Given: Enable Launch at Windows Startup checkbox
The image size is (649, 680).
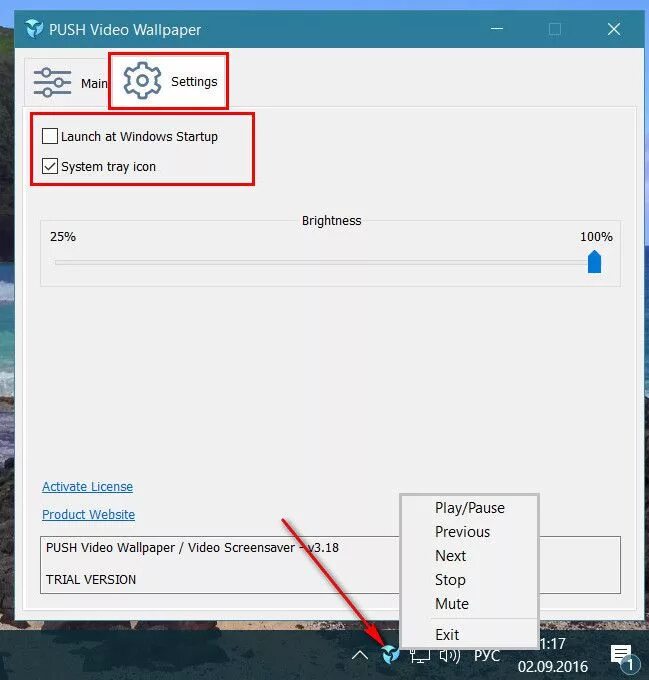Looking at the screenshot, I should click(x=50, y=136).
